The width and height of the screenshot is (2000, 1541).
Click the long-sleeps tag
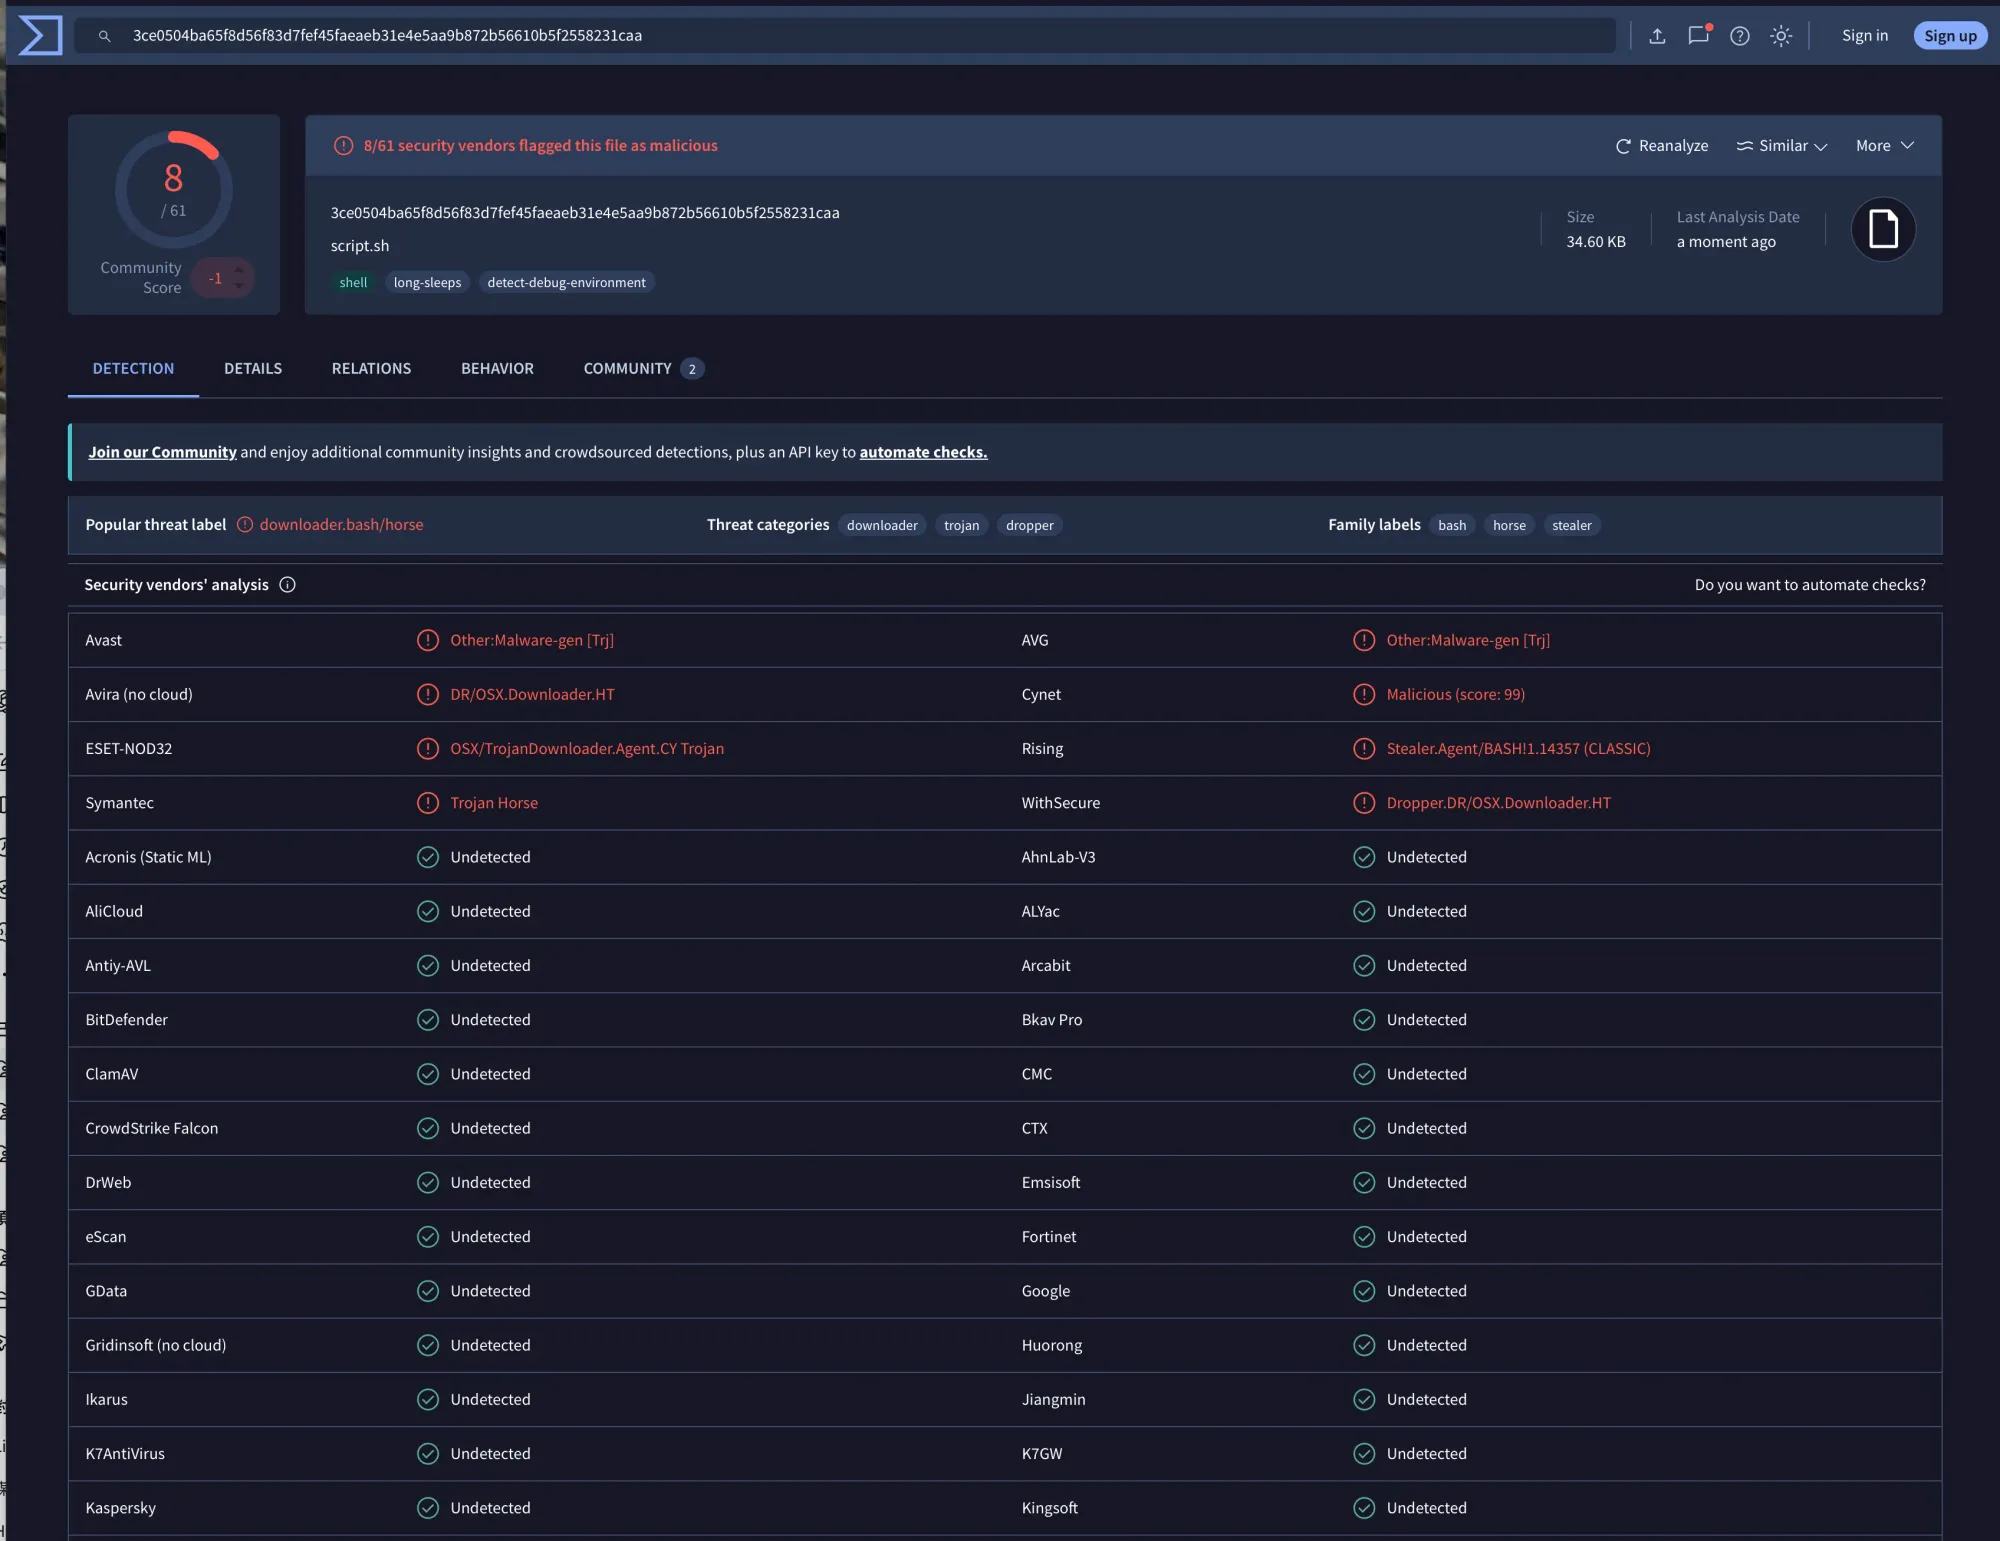[427, 283]
